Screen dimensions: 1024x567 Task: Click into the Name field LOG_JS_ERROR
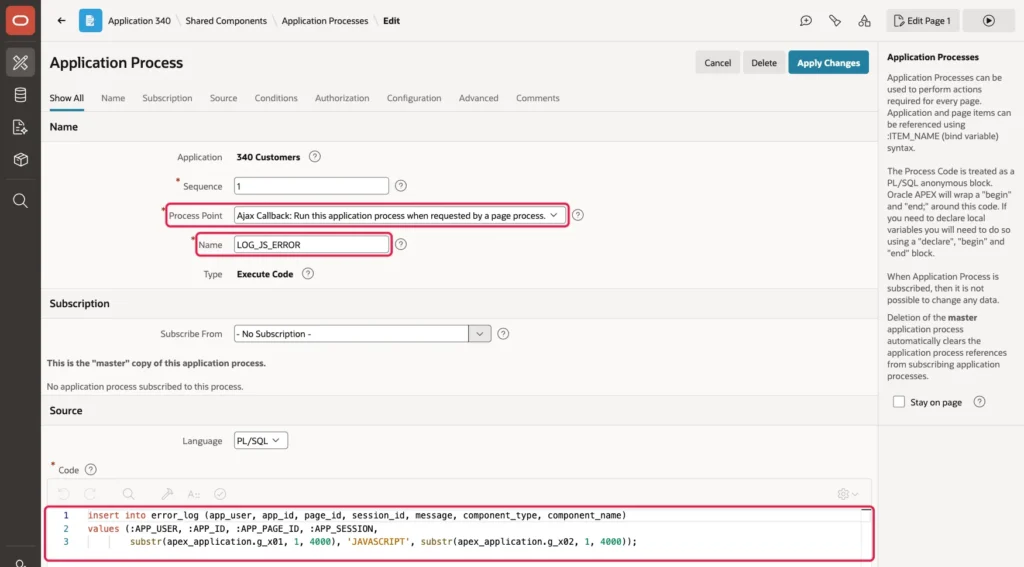311,244
